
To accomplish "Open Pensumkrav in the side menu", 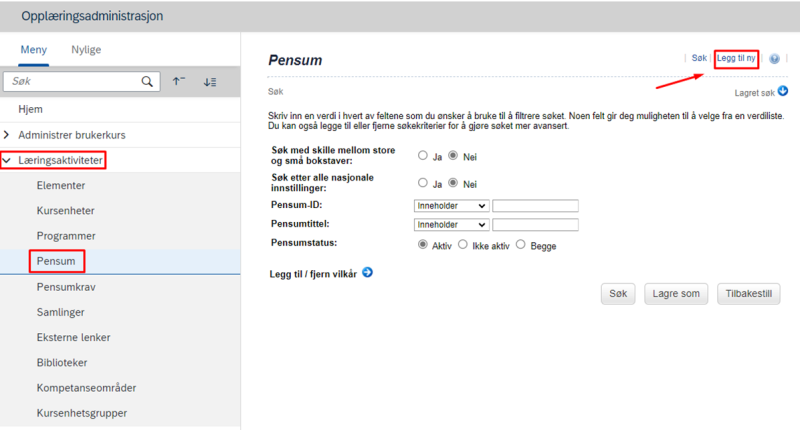I will [x=66, y=287].
